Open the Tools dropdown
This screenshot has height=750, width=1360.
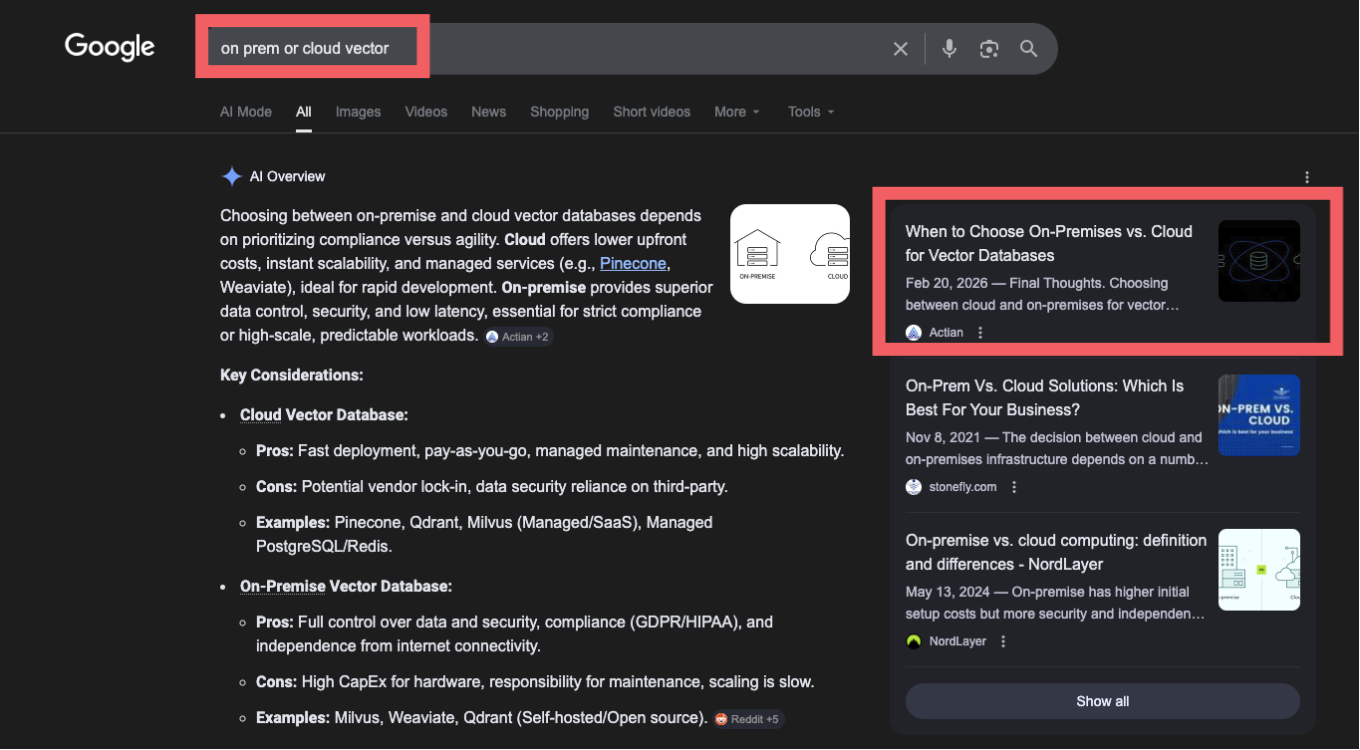point(811,112)
